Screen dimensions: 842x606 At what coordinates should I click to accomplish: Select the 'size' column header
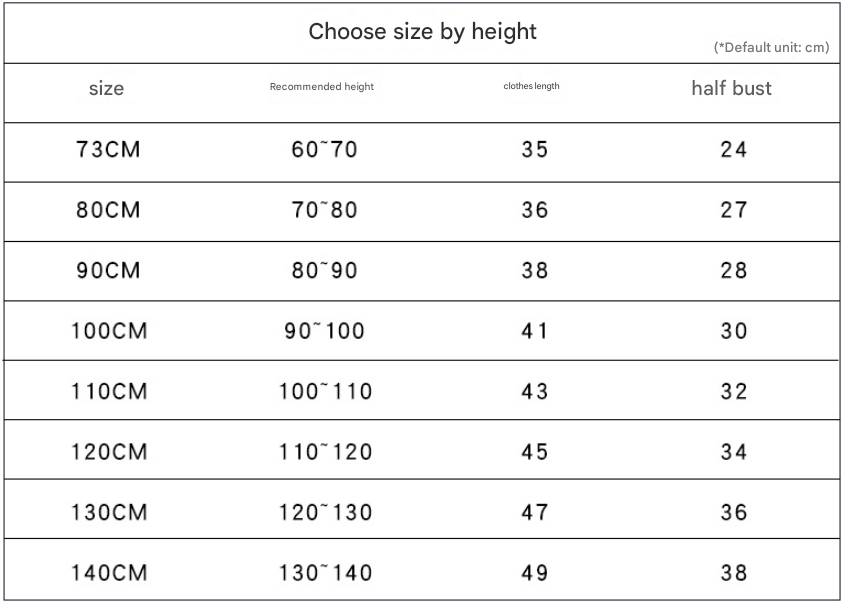pyautogui.click(x=106, y=88)
